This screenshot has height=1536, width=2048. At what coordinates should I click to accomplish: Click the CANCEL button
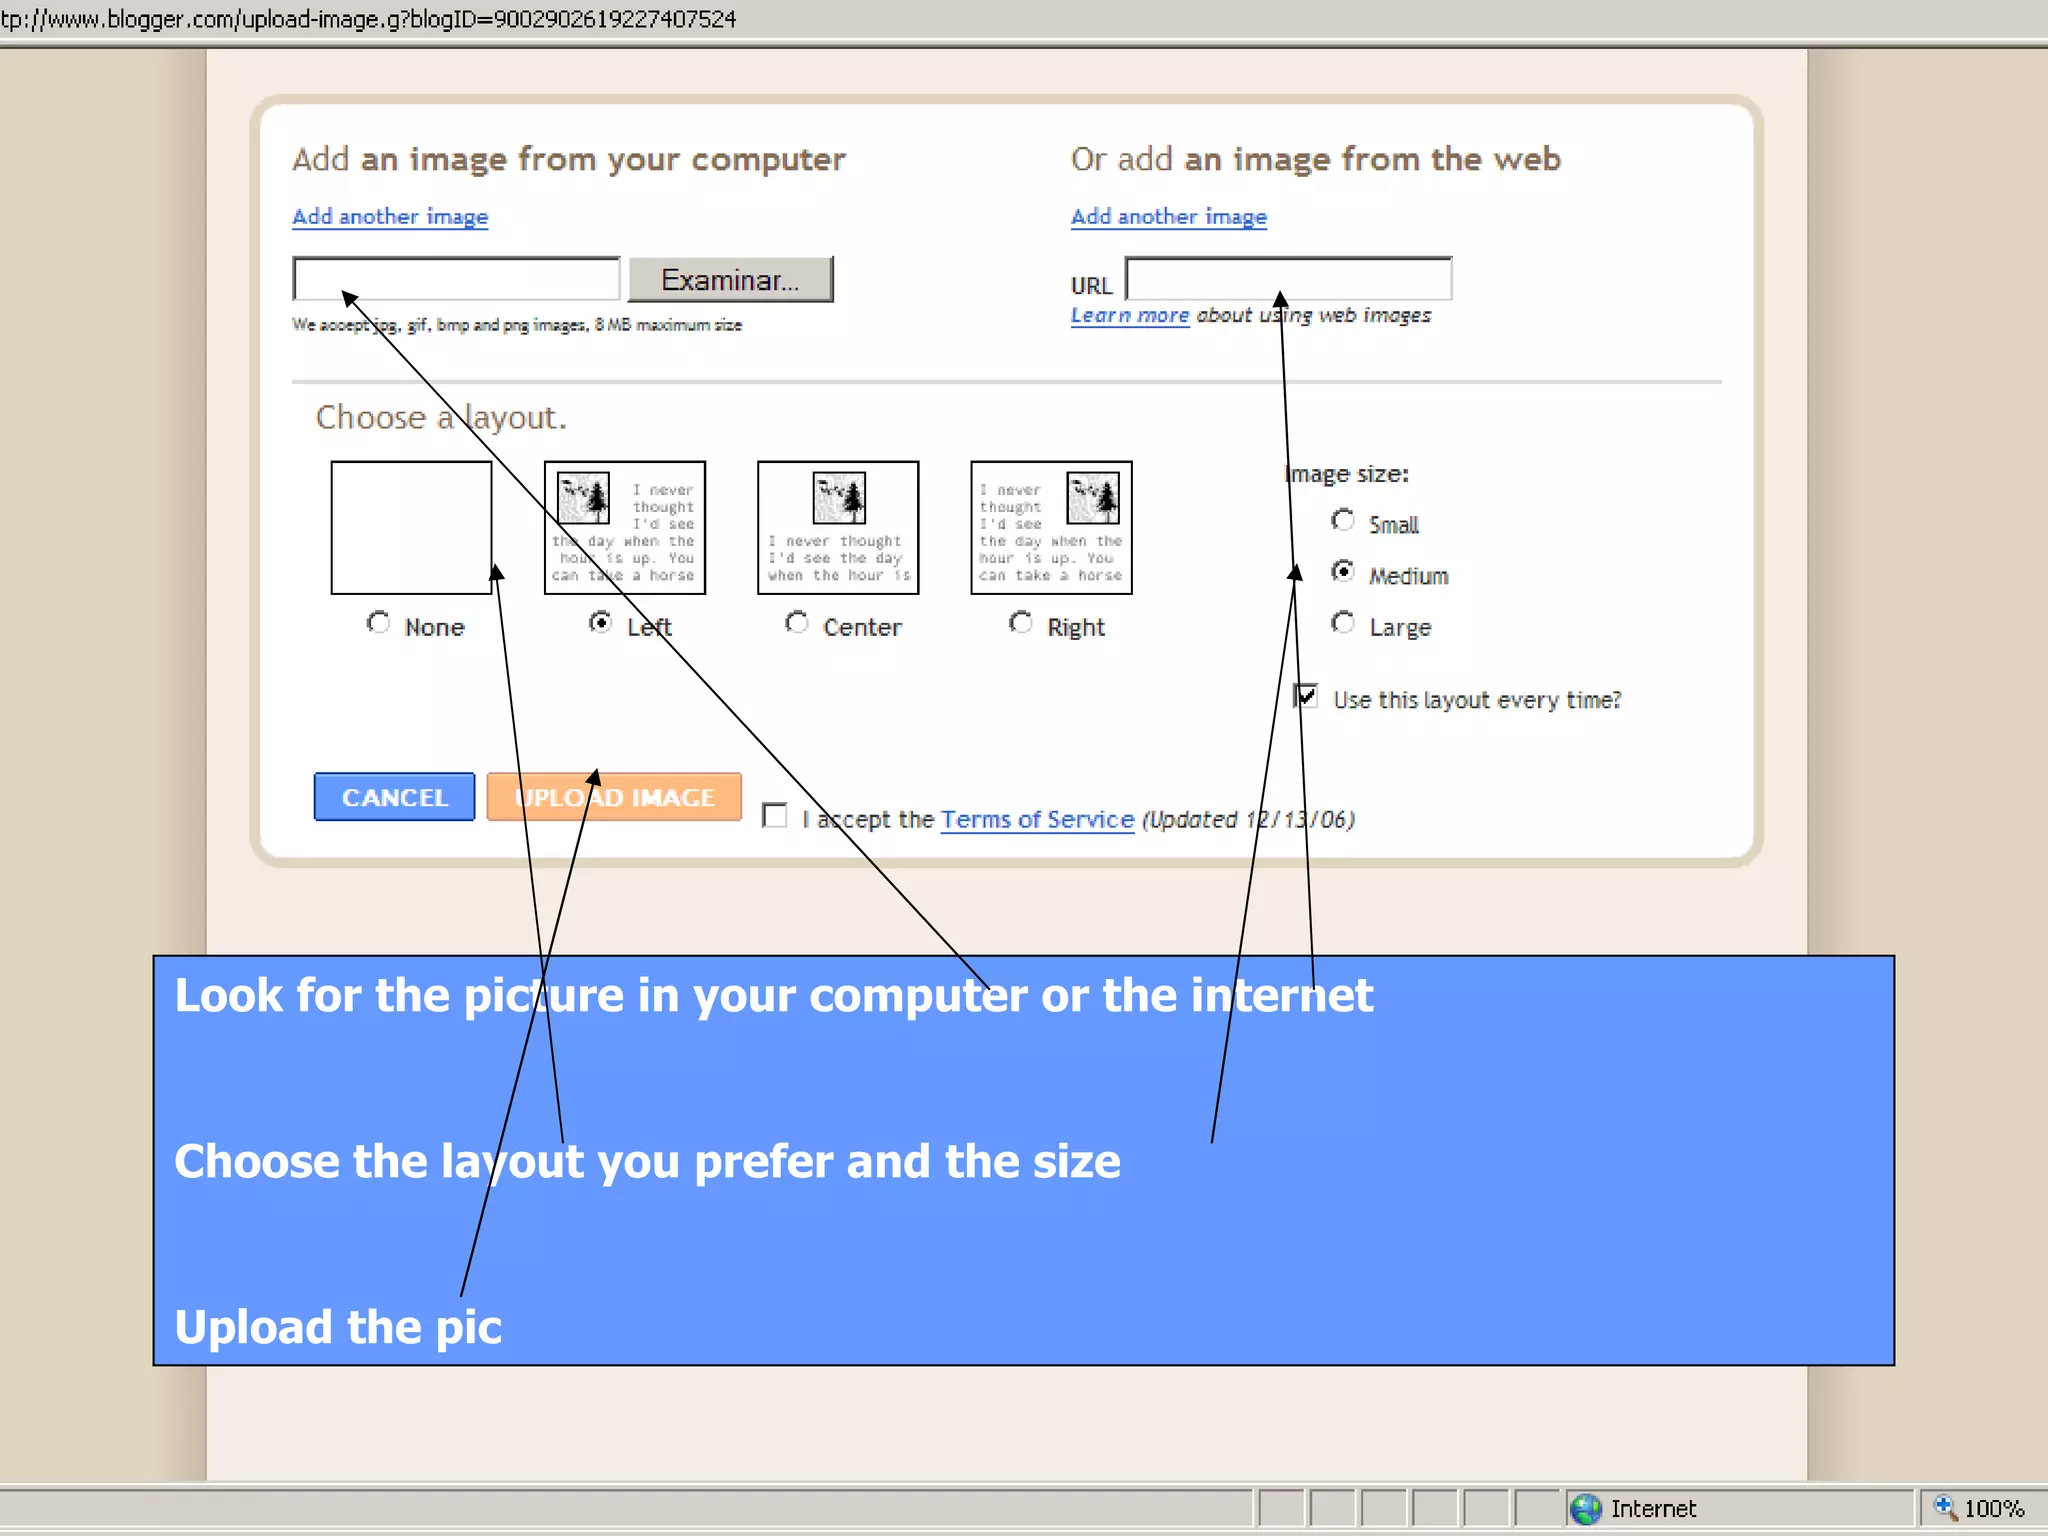tap(395, 797)
